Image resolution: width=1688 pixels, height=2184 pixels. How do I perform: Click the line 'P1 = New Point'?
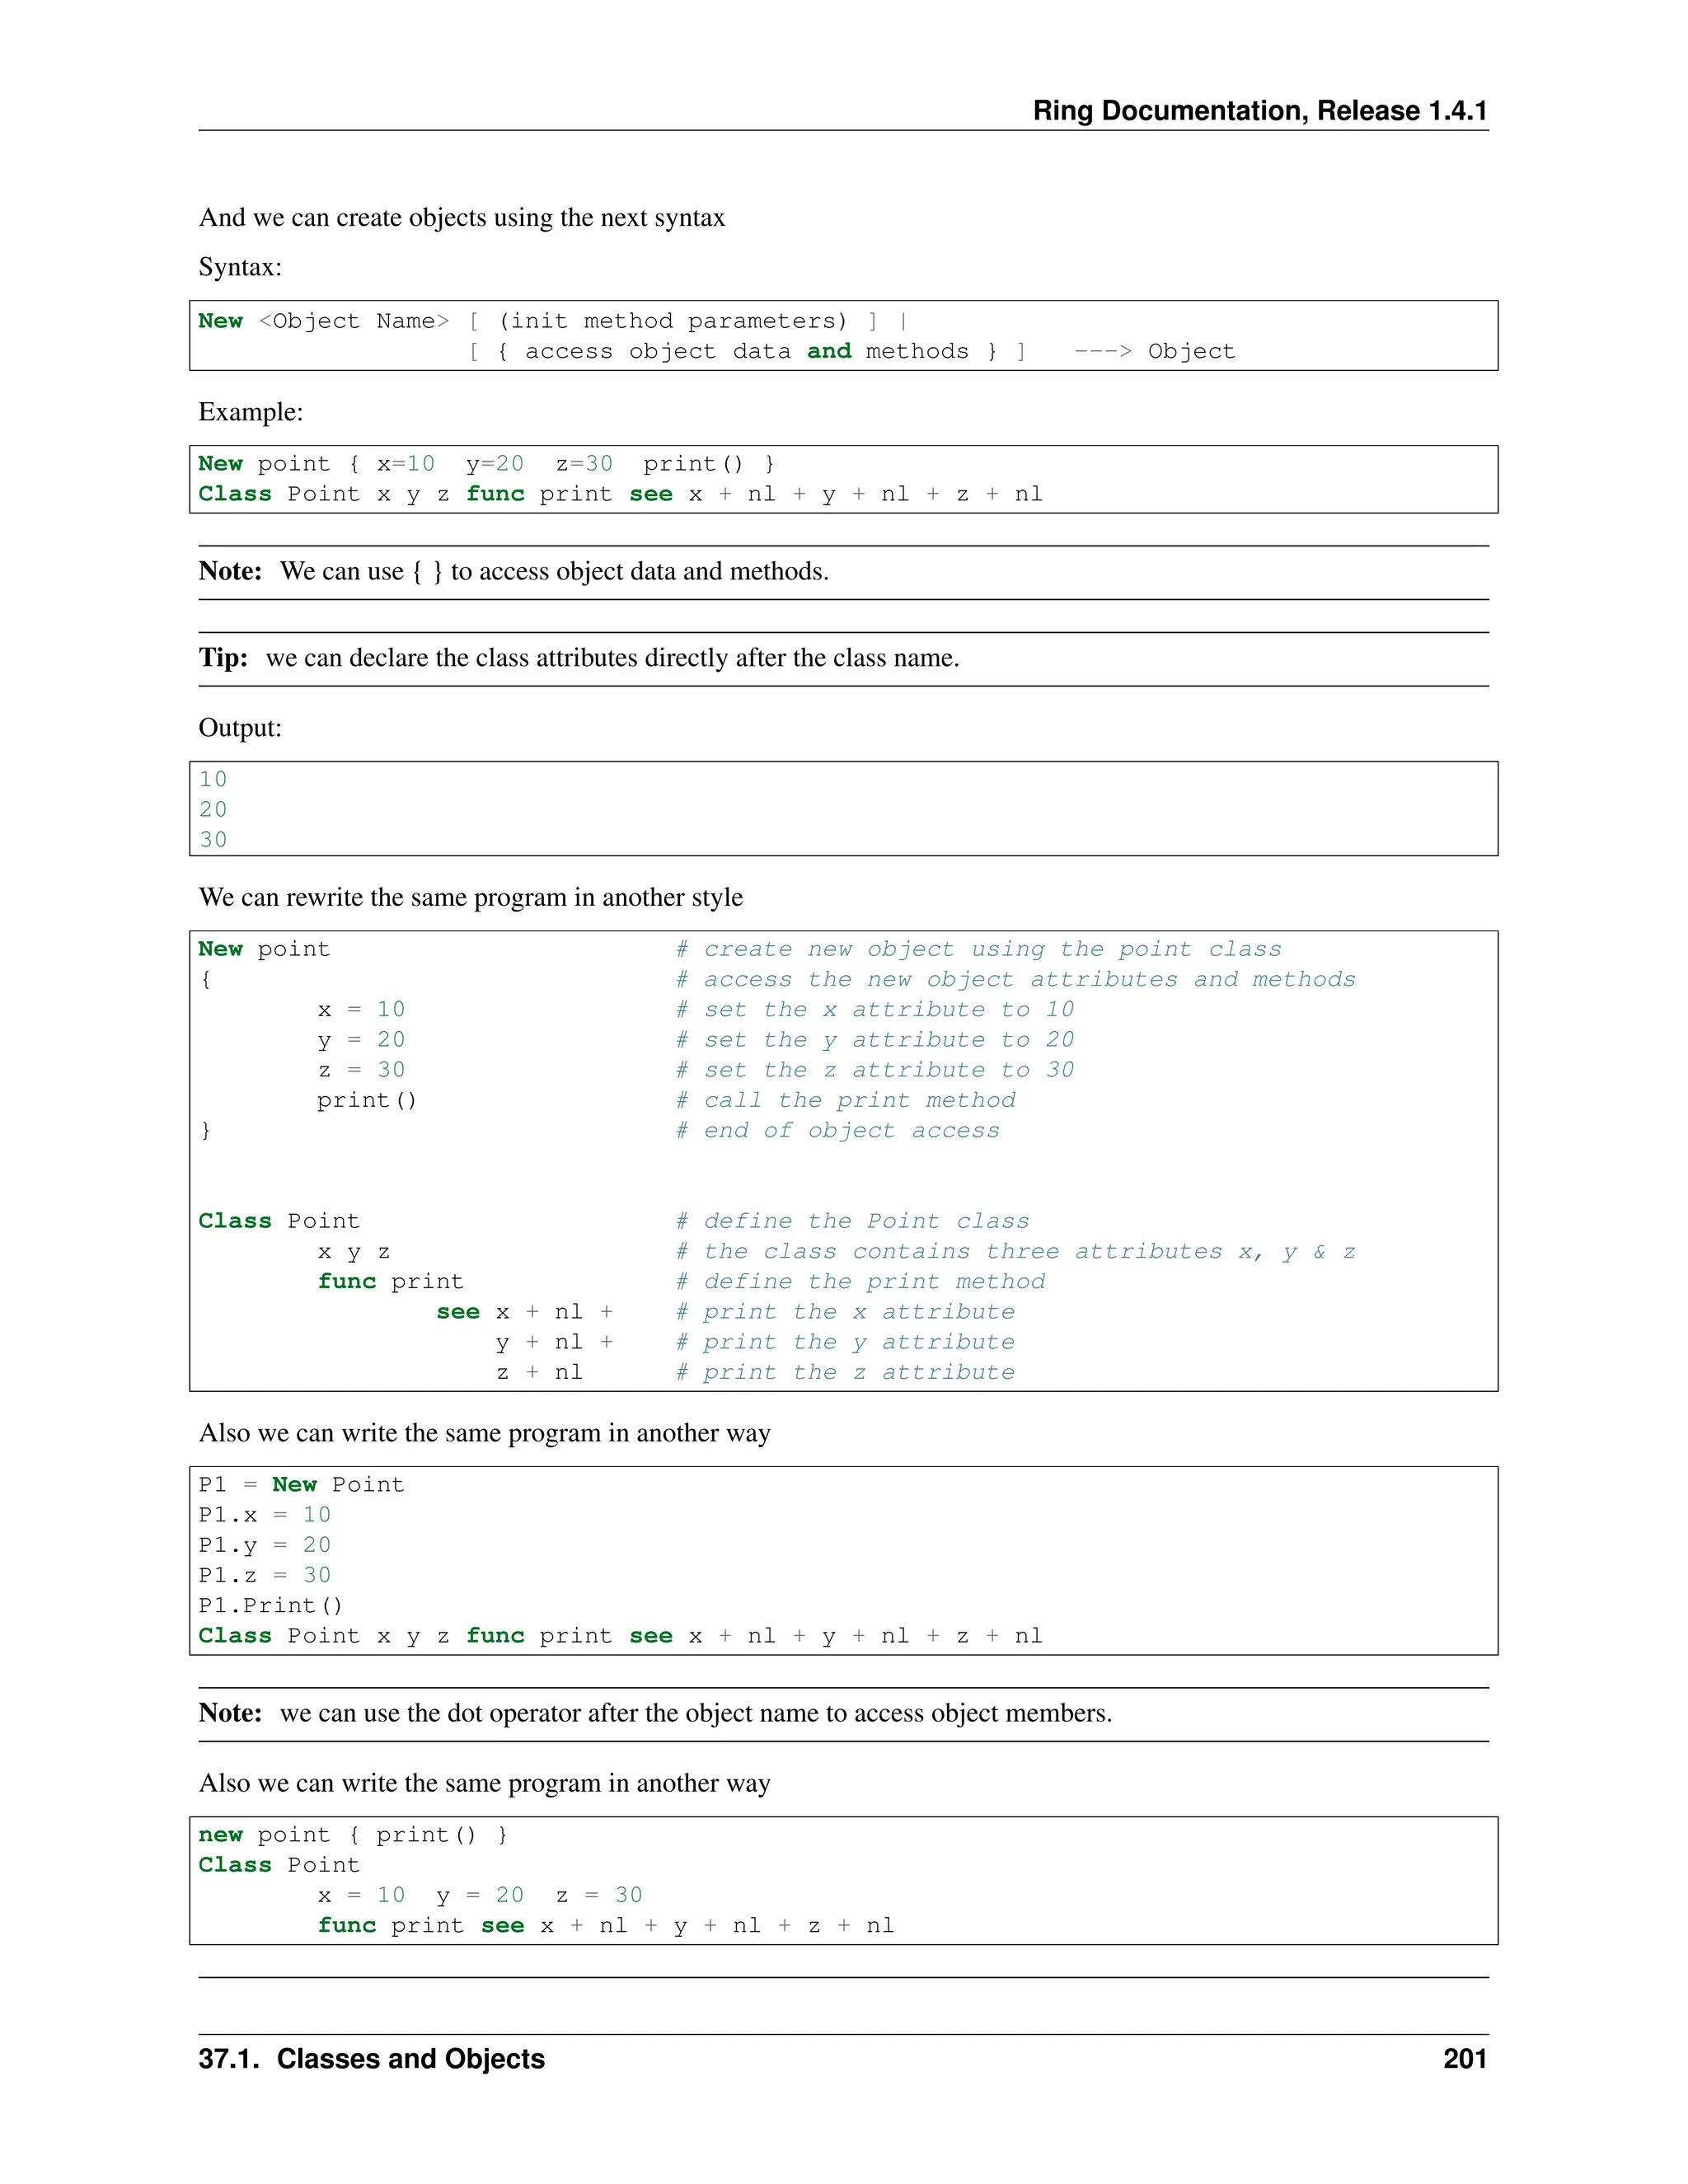(301, 1485)
